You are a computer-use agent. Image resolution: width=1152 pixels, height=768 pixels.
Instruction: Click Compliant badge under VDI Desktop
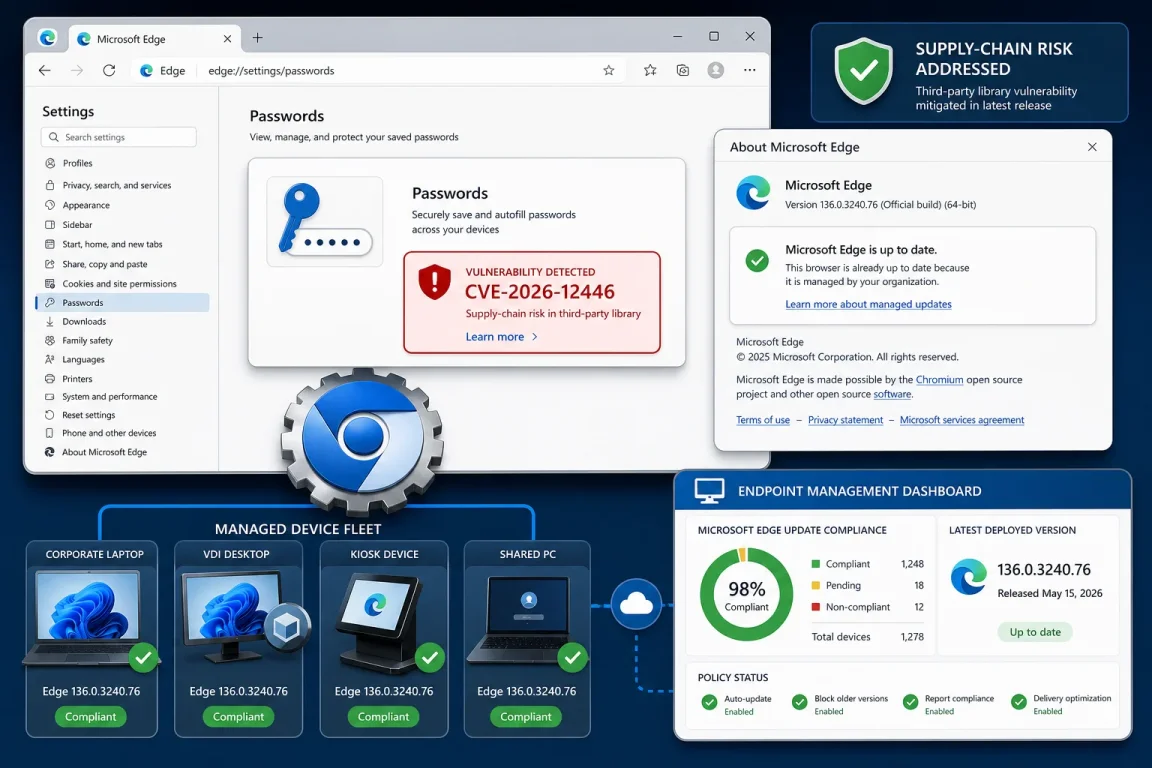238,717
